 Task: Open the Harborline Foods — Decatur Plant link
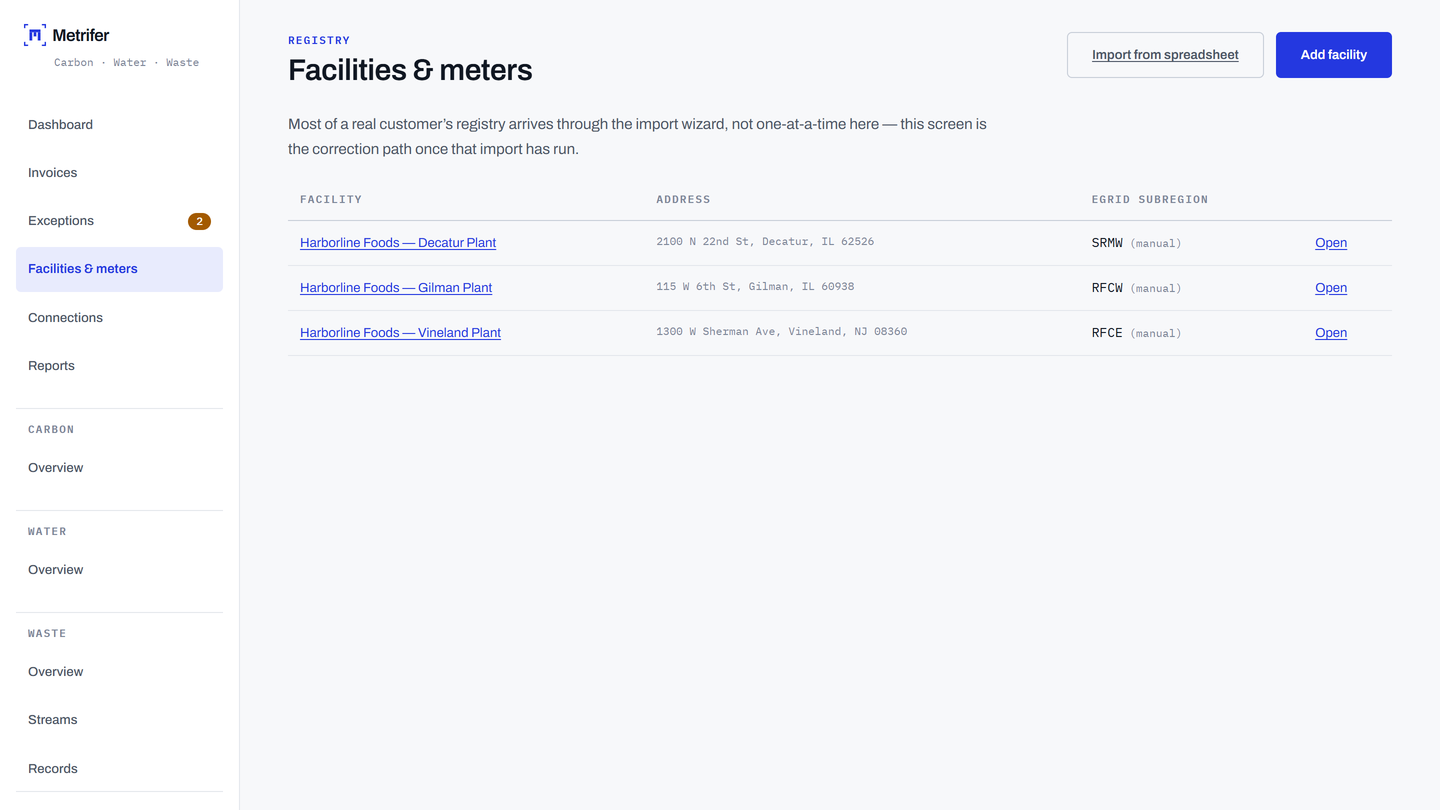(x=398, y=243)
